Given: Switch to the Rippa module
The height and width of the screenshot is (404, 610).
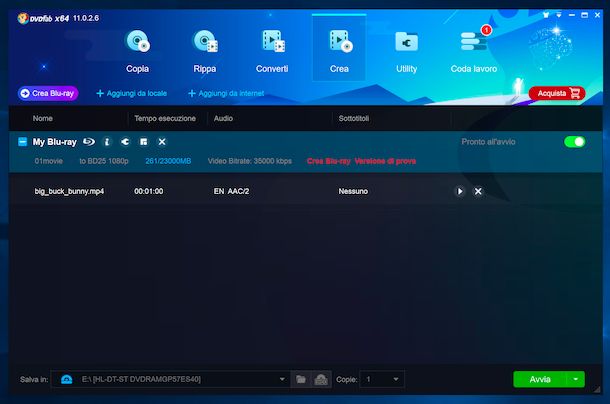Looking at the screenshot, I should (x=205, y=51).
